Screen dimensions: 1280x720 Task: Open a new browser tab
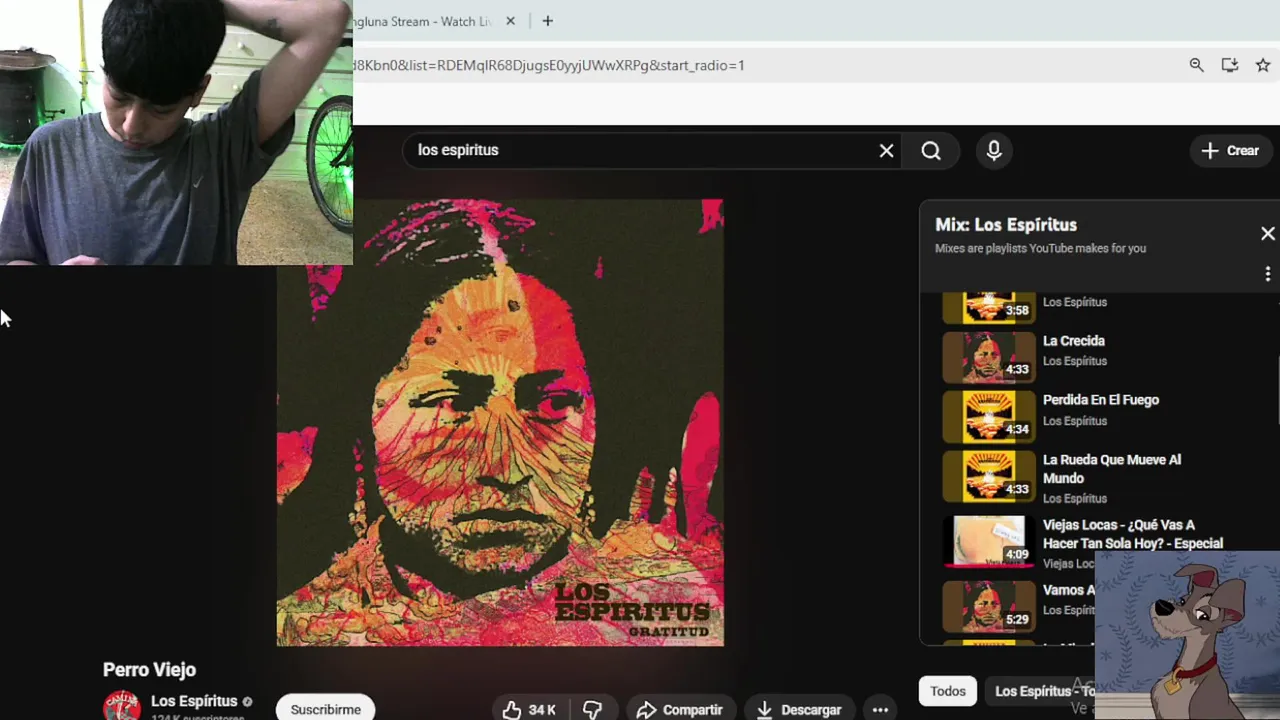(x=547, y=21)
